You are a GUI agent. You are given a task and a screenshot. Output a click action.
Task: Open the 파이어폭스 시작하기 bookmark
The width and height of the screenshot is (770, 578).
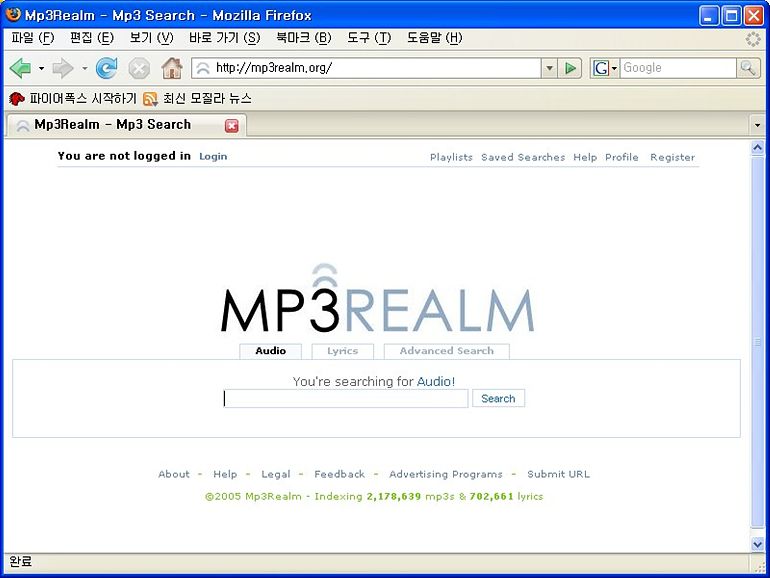click(x=73, y=99)
